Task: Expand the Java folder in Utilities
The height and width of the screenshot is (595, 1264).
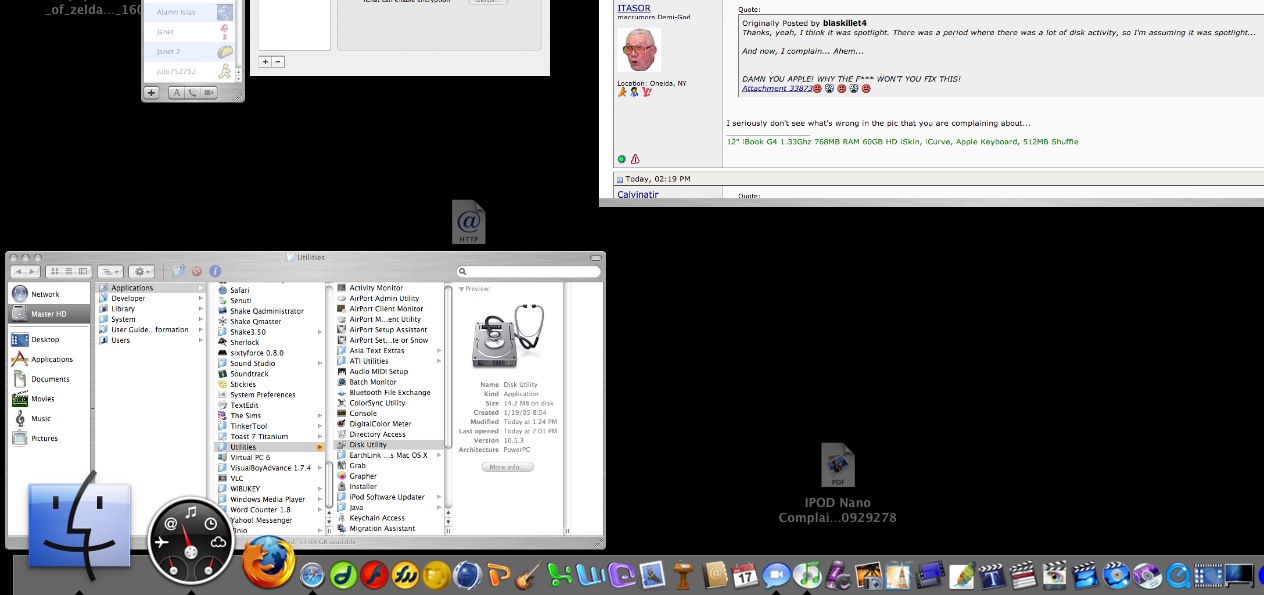Action: point(440,507)
